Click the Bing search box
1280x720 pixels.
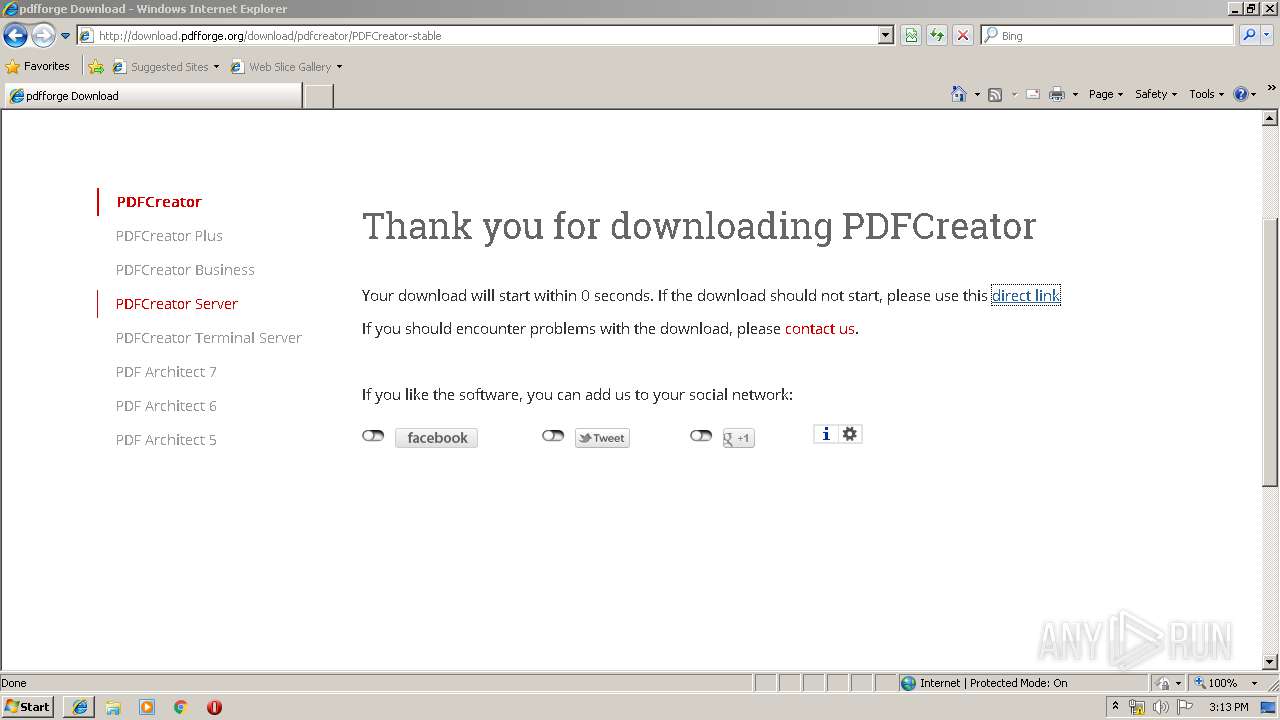pyautogui.click(x=1108, y=35)
